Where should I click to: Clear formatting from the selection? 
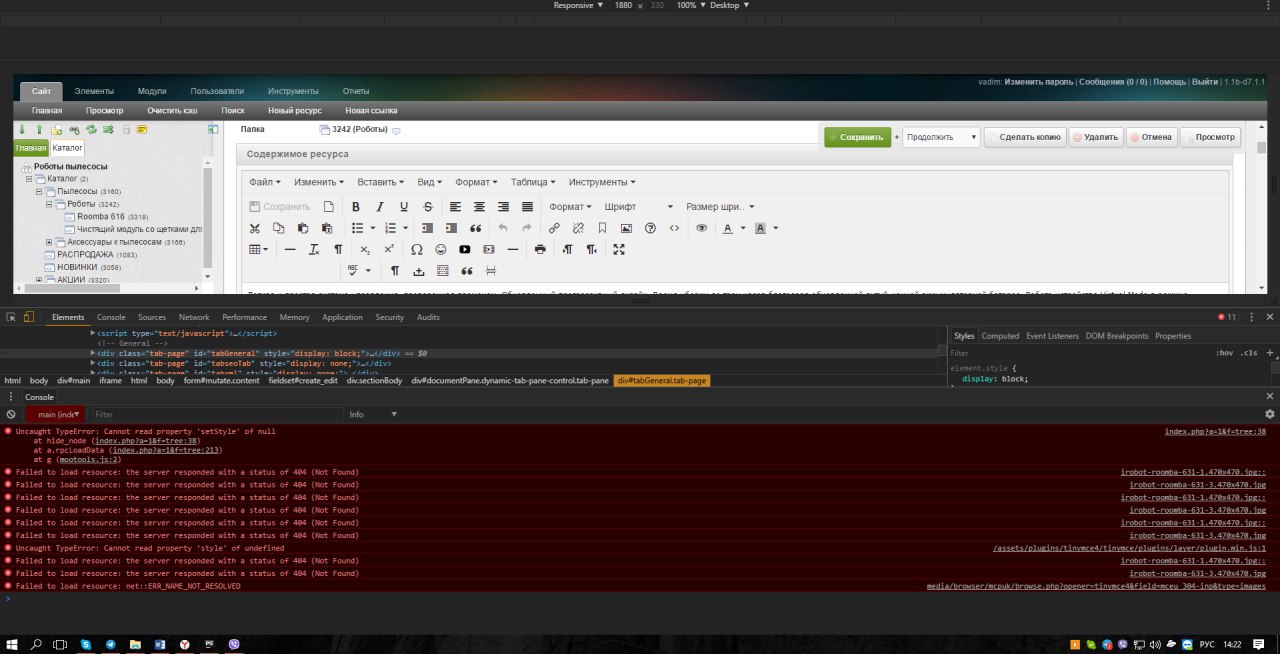click(x=314, y=249)
